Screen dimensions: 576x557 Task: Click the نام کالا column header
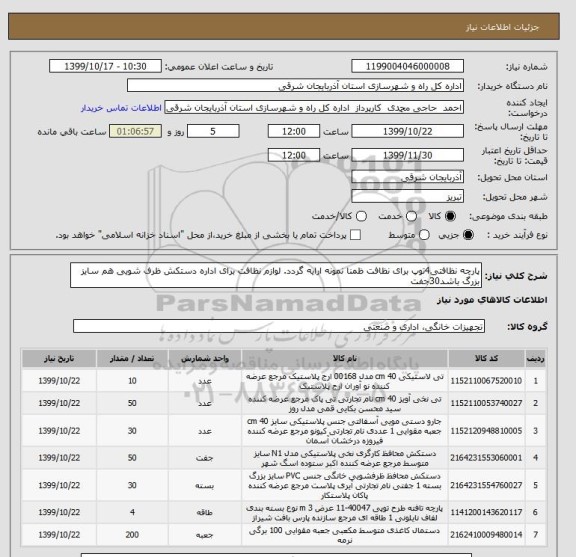345,359
